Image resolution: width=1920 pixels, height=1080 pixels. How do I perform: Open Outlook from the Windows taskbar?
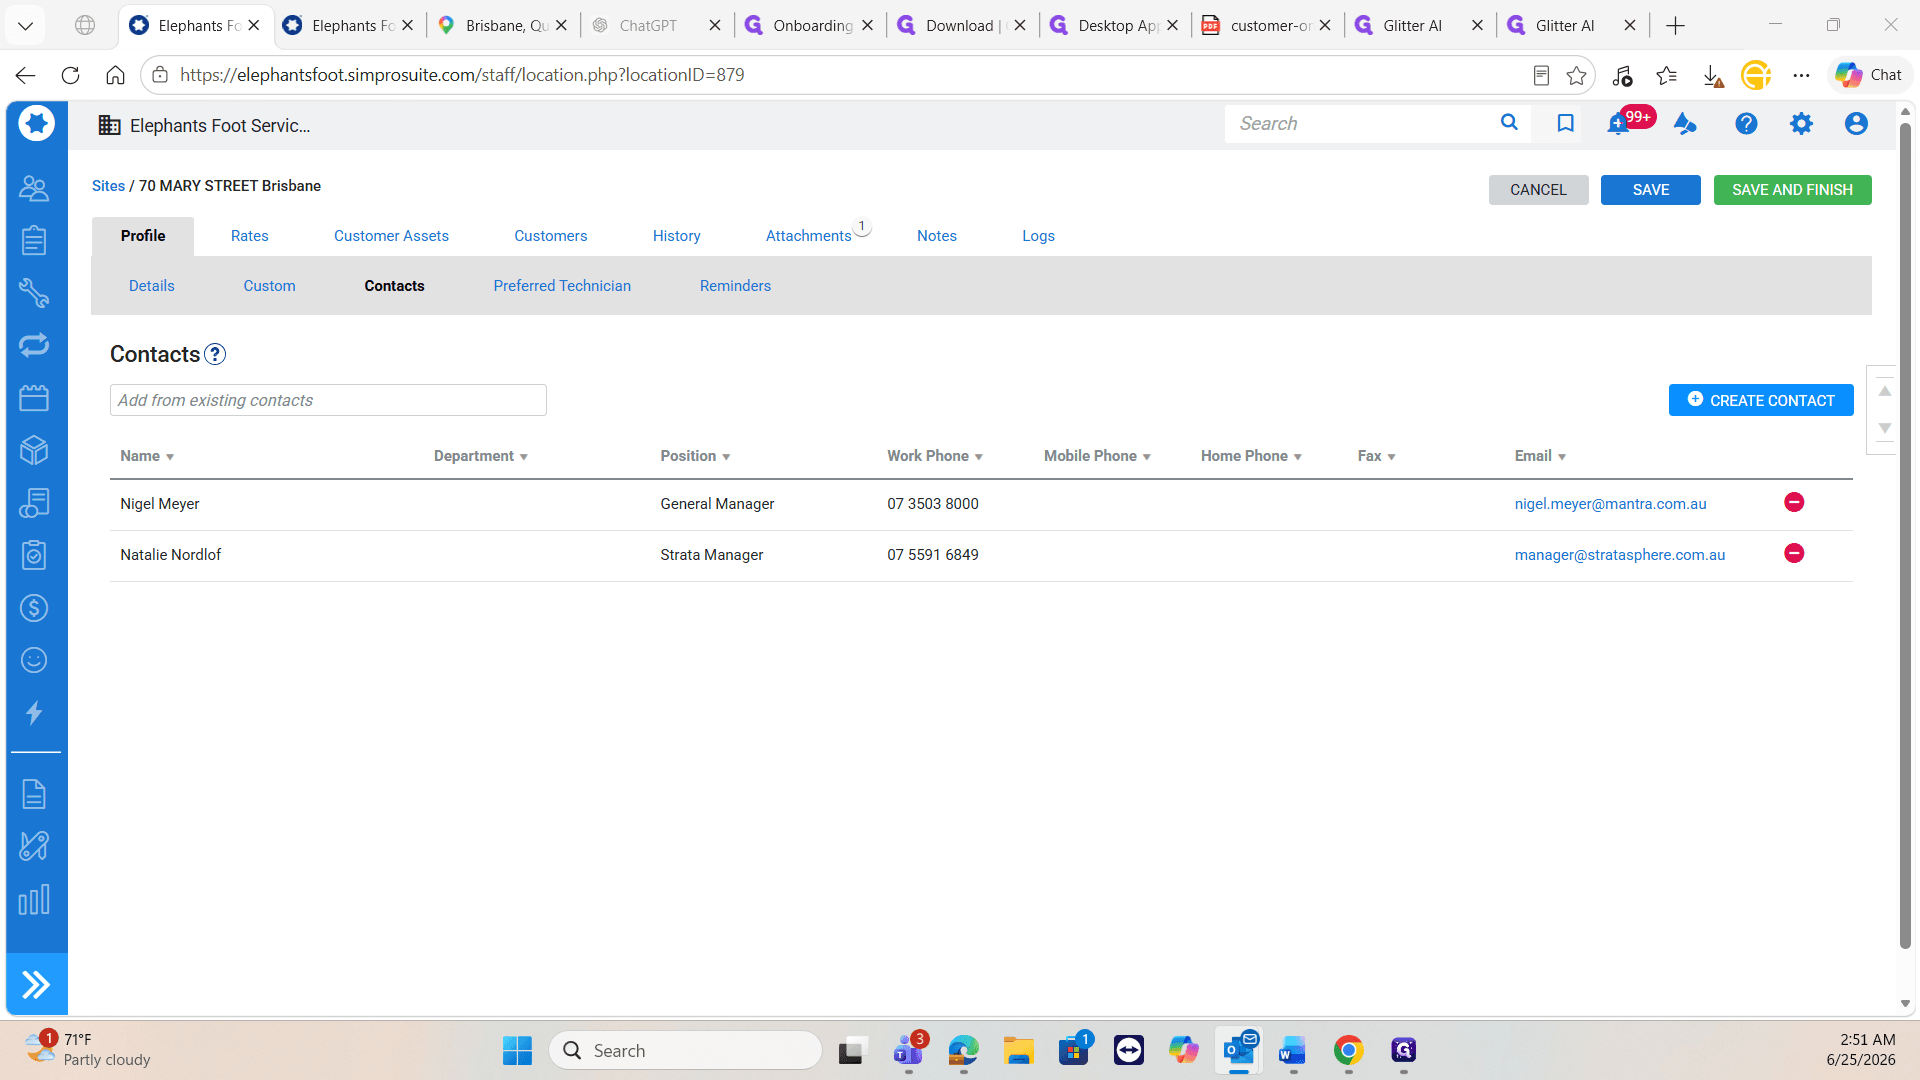click(x=1238, y=1050)
